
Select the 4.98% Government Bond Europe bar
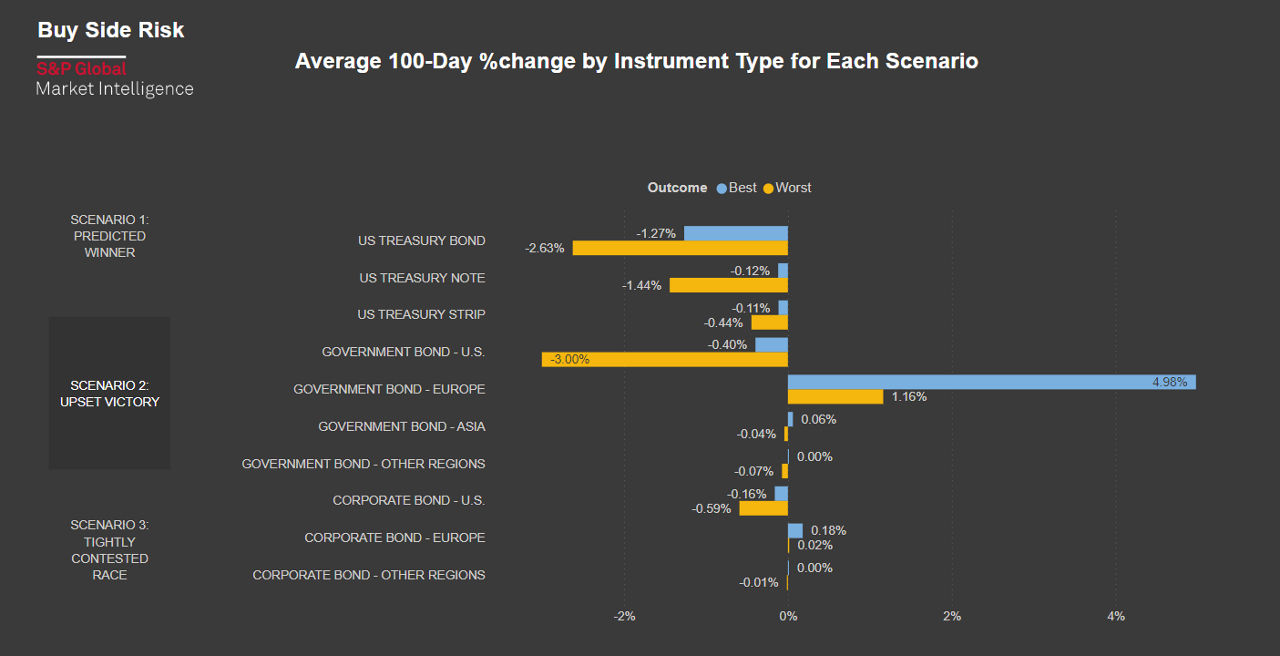[991, 382]
